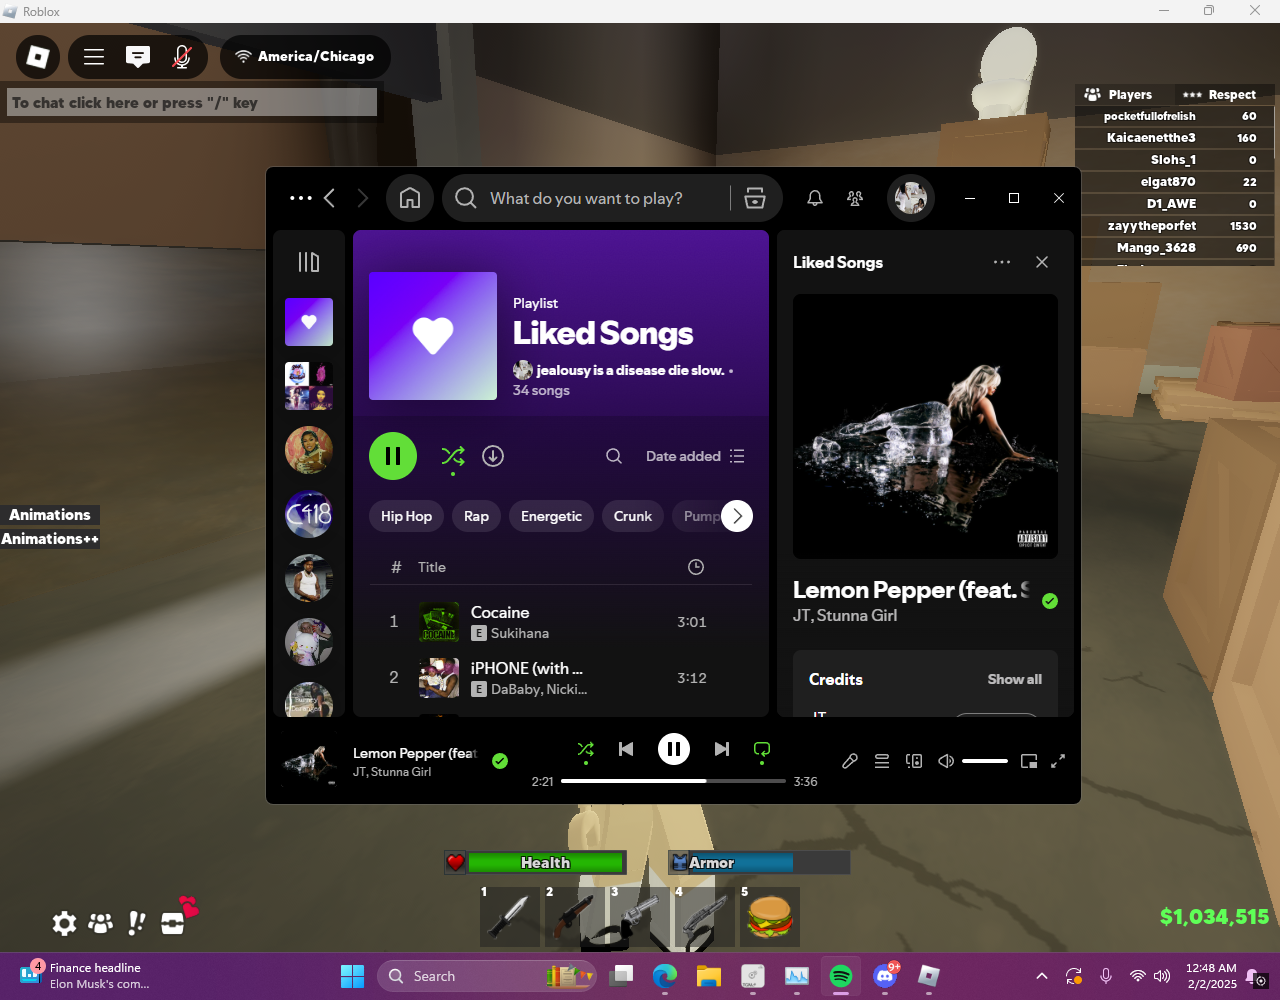Open the collage playlist under Liked Songs

pyautogui.click(x=309, y=386)
